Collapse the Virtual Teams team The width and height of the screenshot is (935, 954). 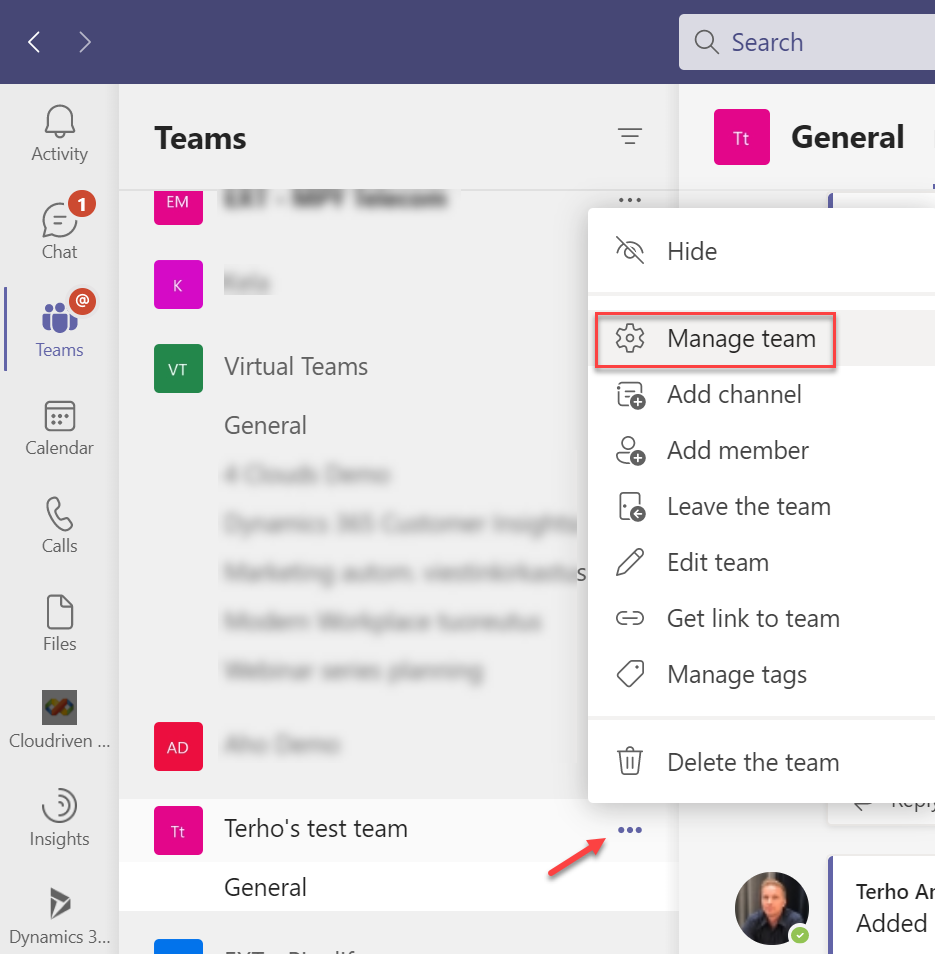coord(295,367)
